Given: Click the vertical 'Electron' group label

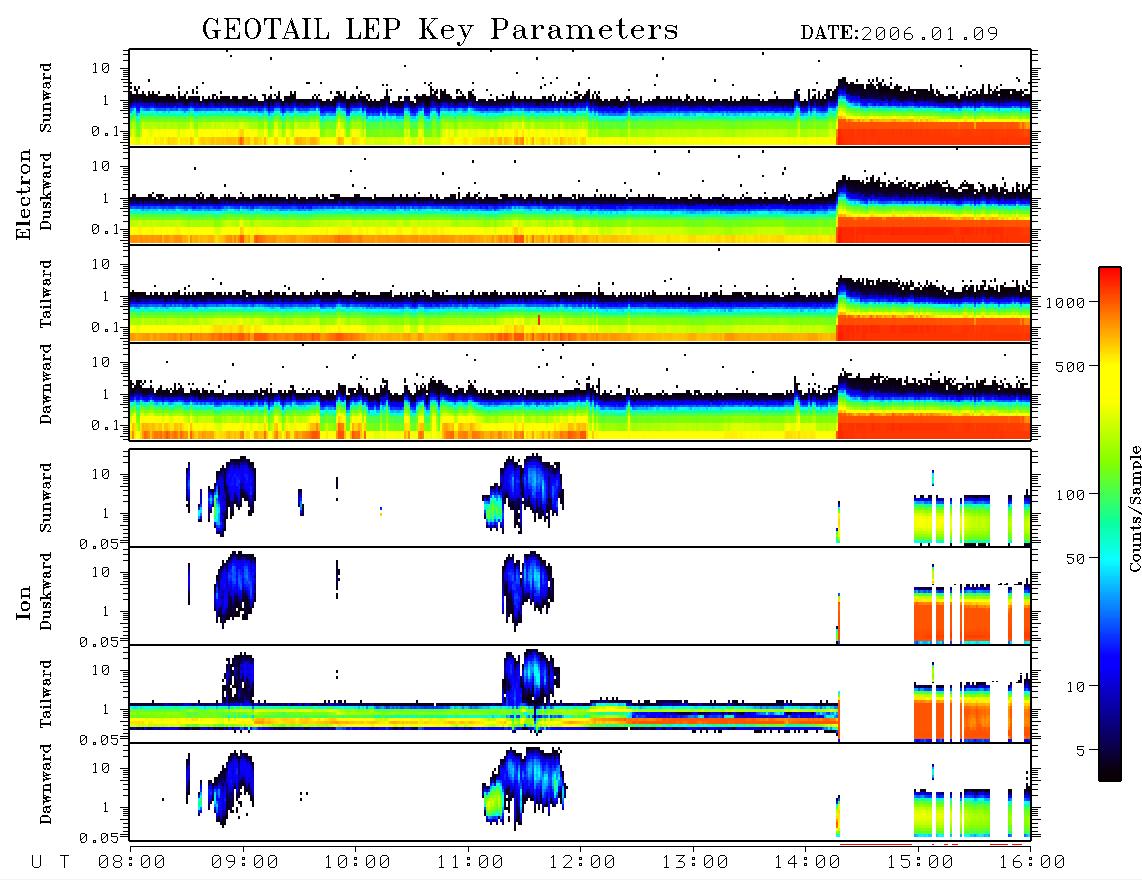Looking at the screenshot, I should tap(24, 195).
